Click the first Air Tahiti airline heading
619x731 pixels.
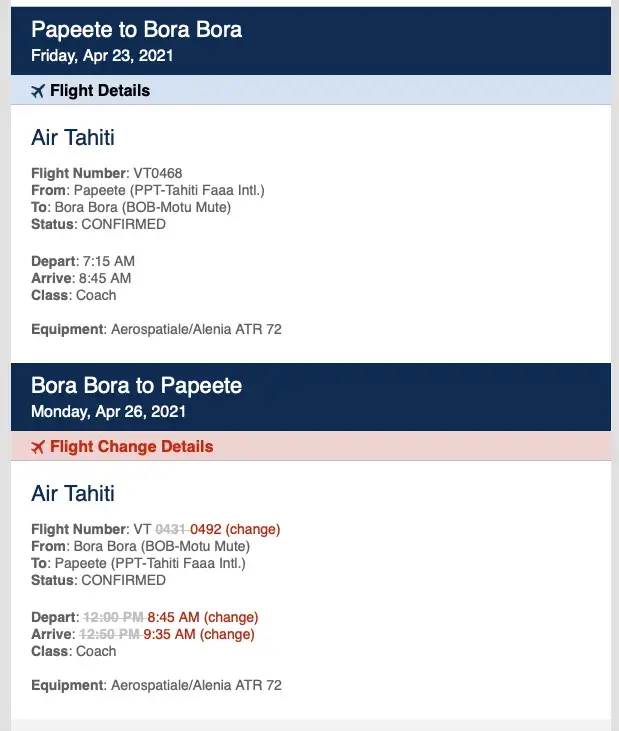(73, 137)
